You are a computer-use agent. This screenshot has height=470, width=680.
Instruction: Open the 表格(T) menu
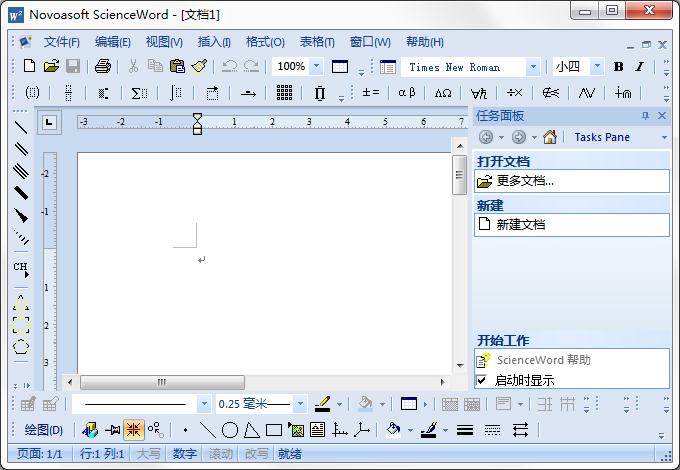coord(317,42)
